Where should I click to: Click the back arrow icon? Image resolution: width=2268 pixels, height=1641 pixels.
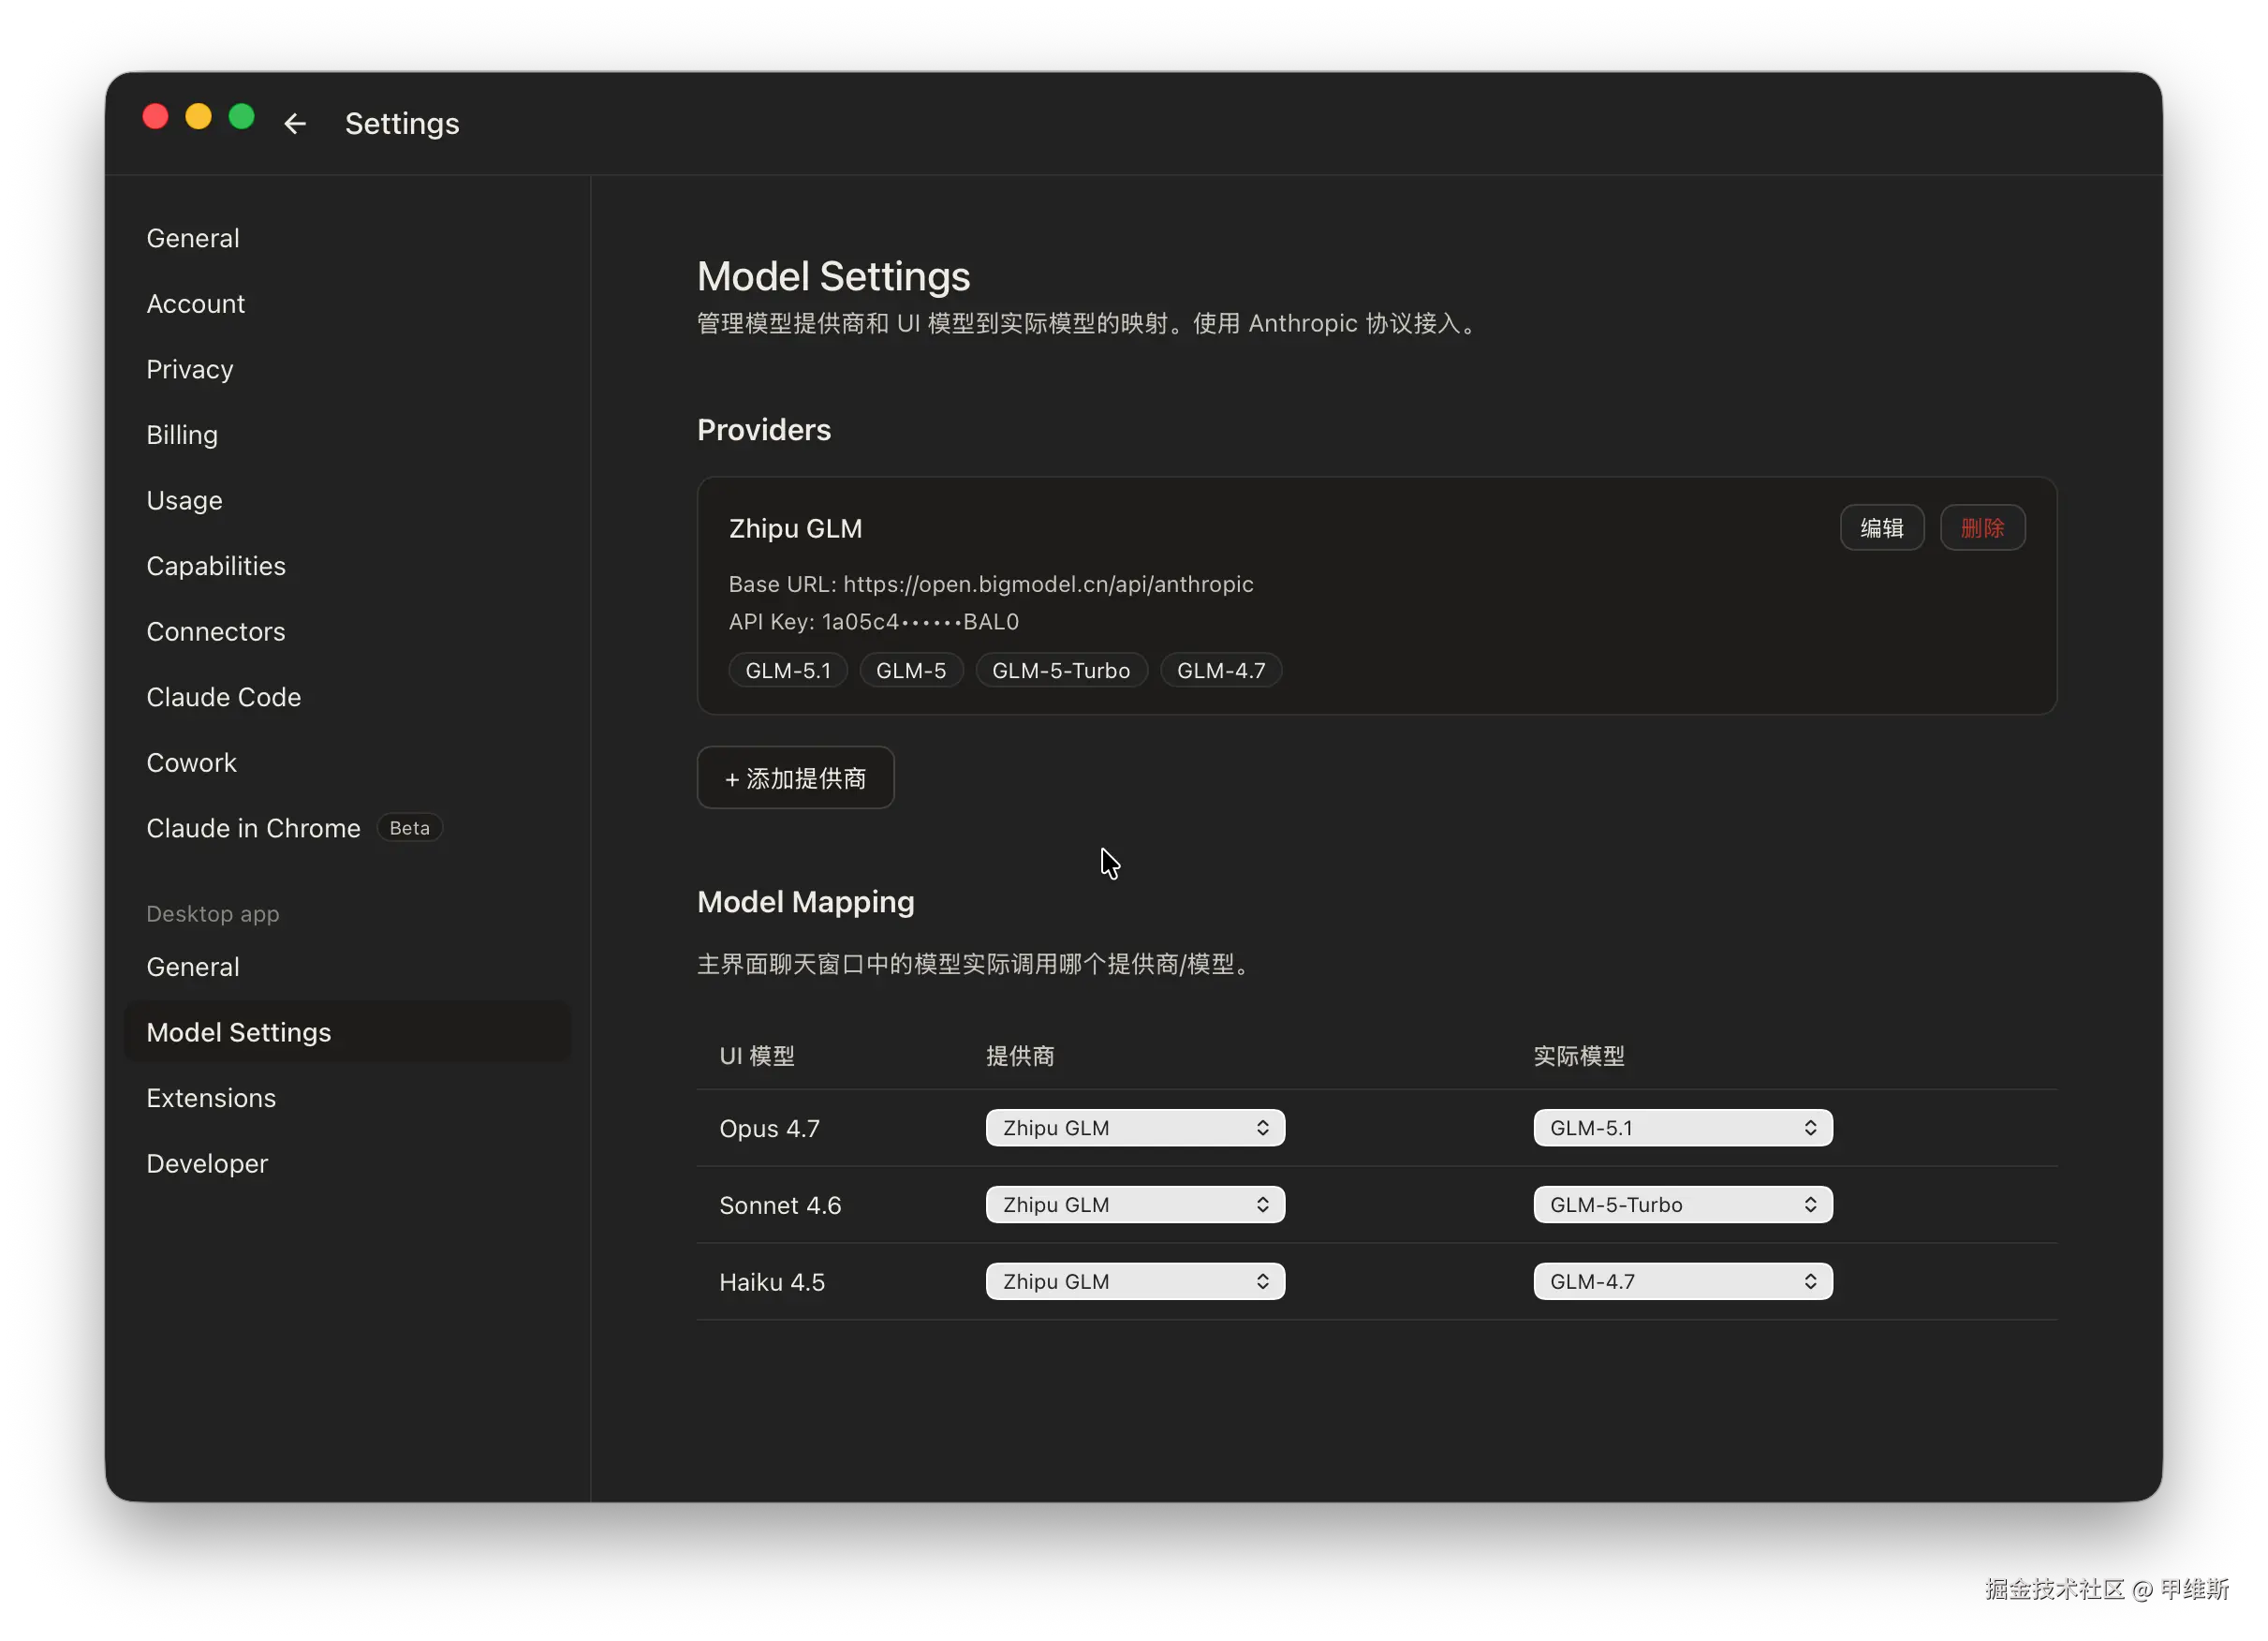294,124
